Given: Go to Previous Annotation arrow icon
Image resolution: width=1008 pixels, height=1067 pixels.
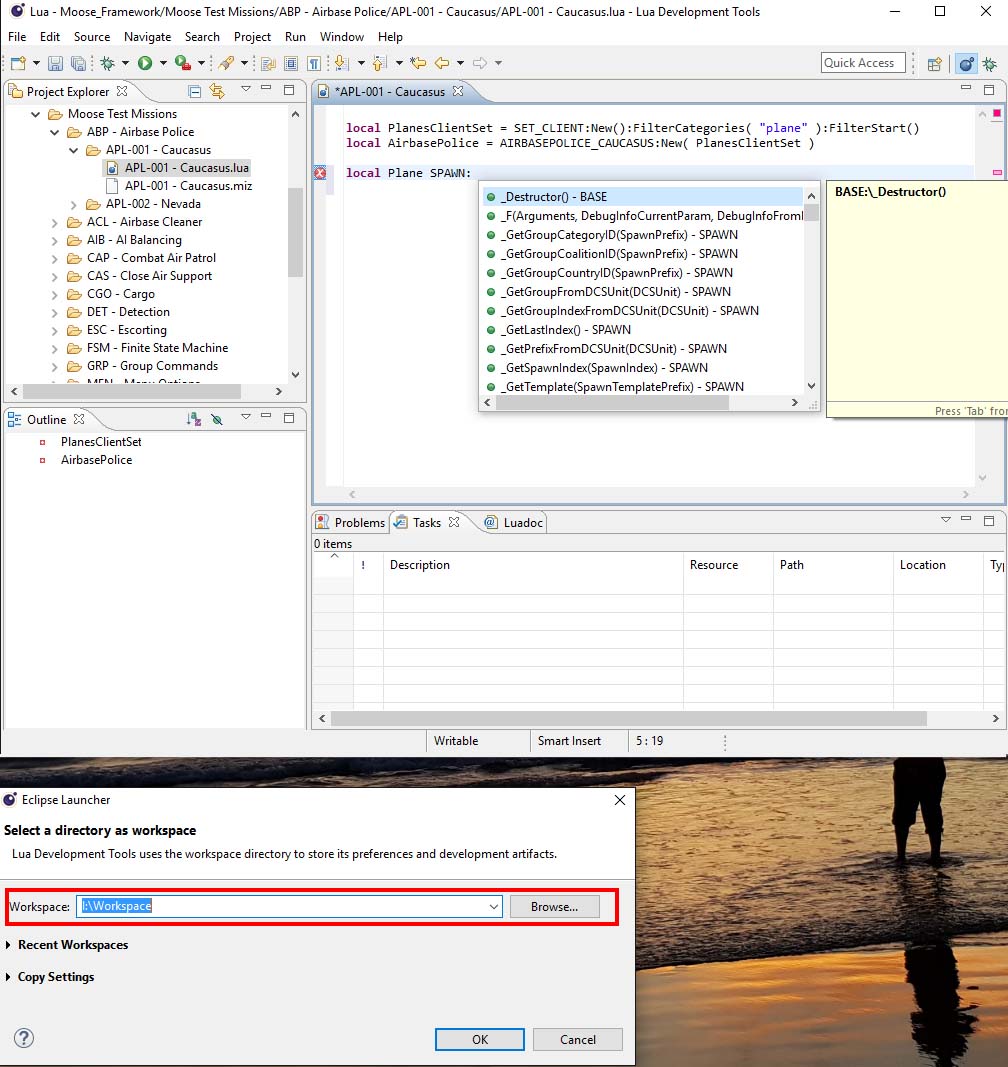Looking at the screenshot, I should click(x=380, y=63).
